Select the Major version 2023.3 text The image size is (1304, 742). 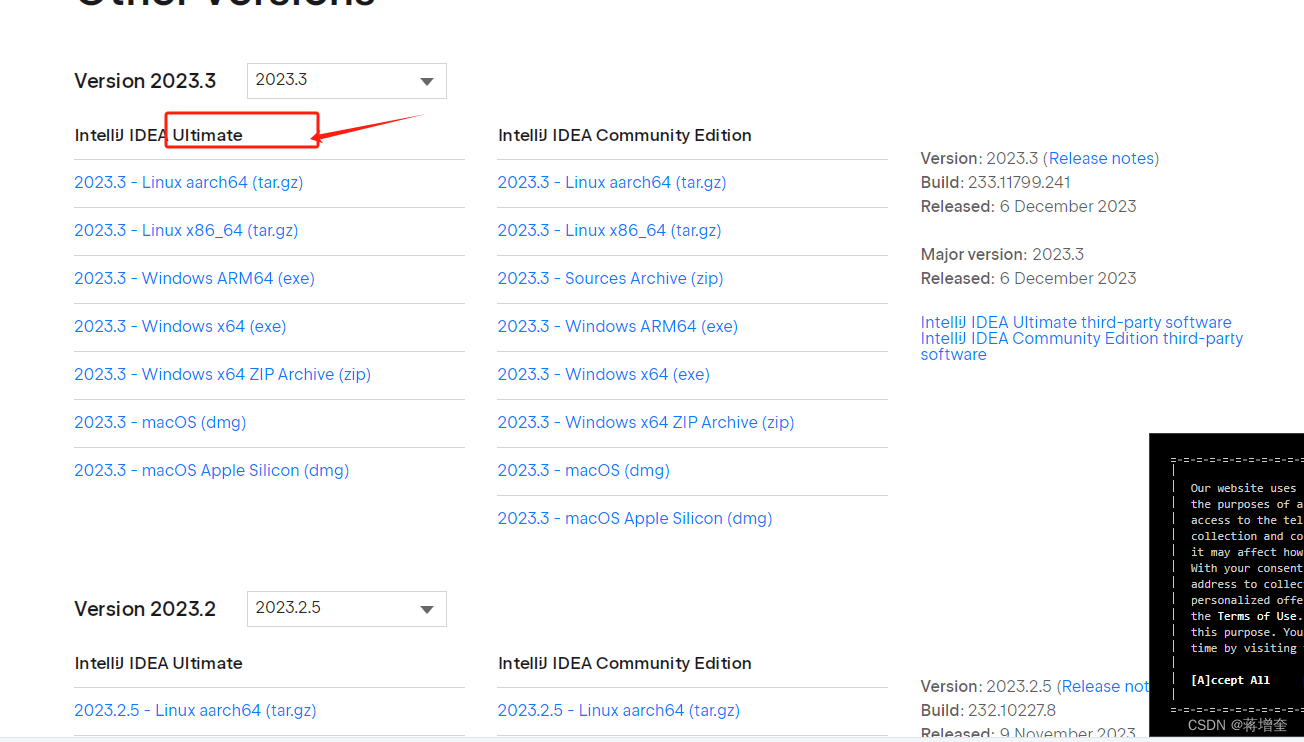tap(1003, 254)
